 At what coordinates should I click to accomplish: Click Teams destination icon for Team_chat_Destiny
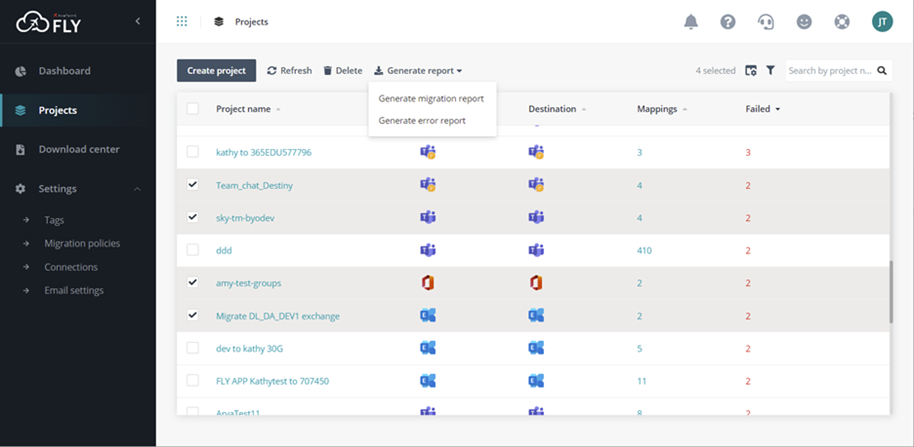[x=536, y=185]
